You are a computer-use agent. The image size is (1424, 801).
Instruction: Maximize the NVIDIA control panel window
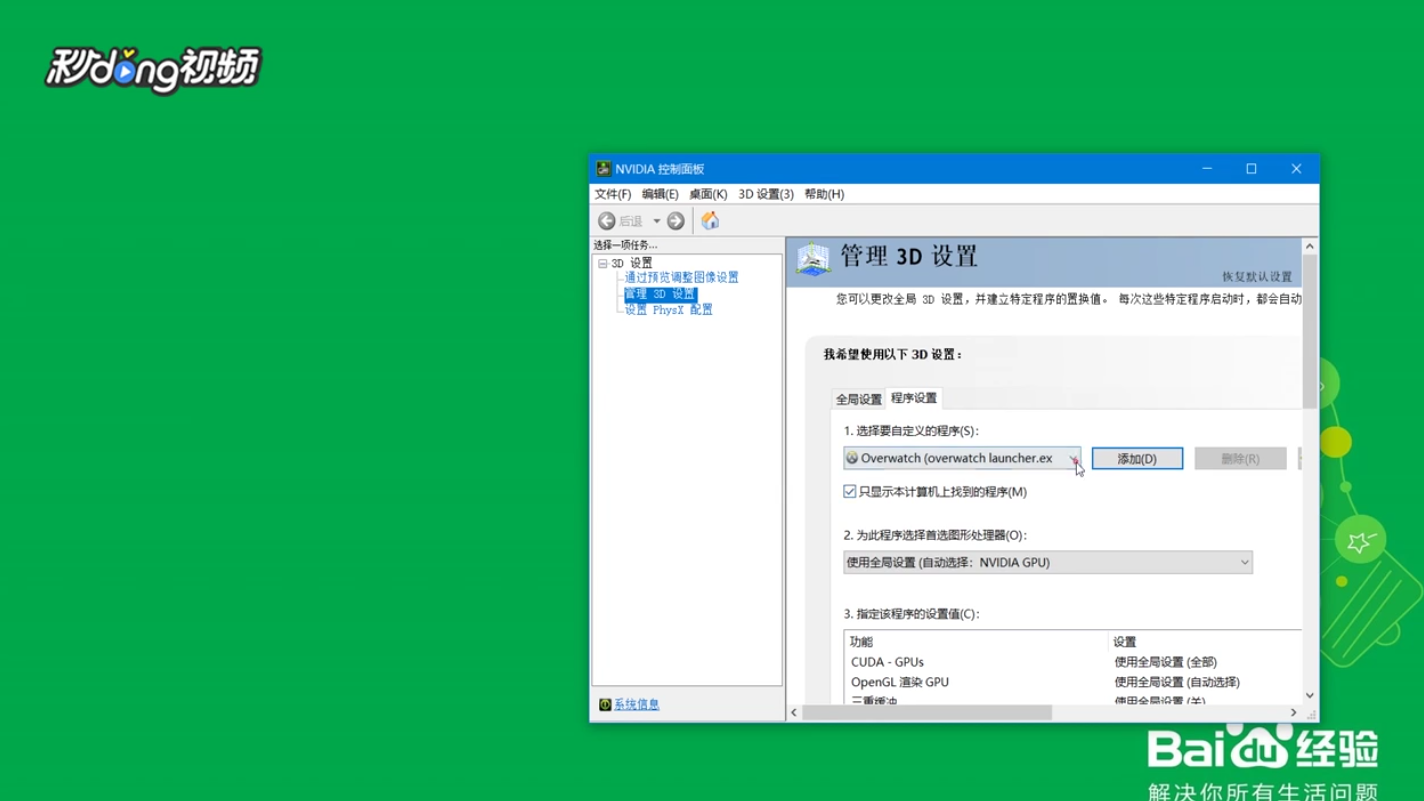tap(1251, 169)
